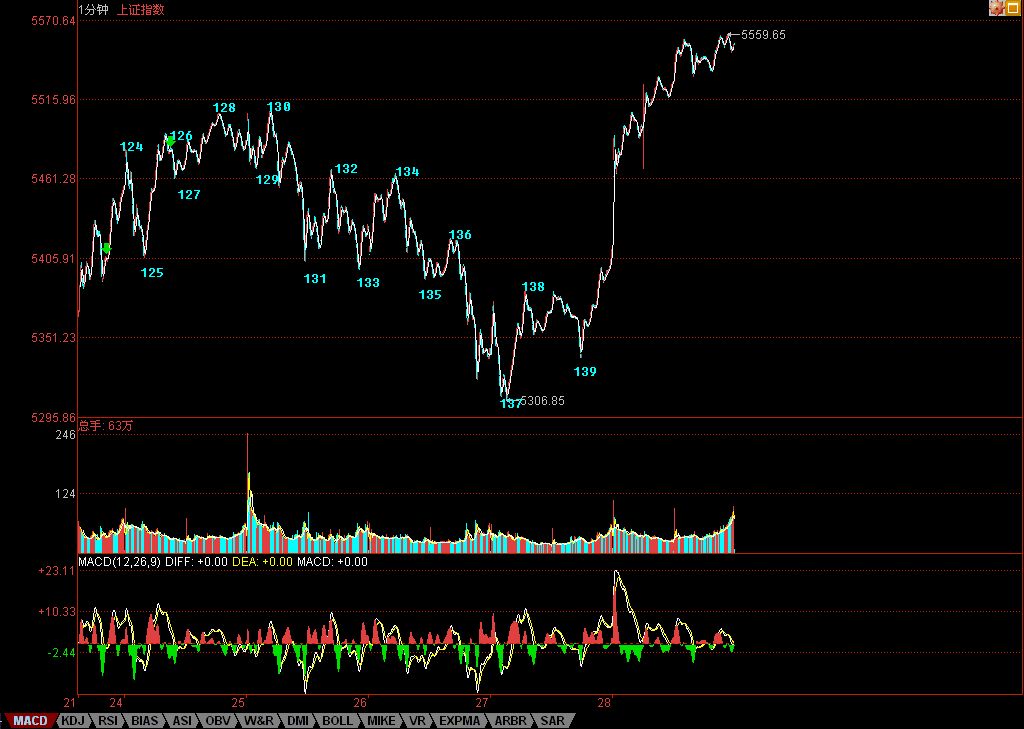Image resolution: width=1024 pixels, height=729 pixels.
Task: Click the 5559.65 latest price label
Action: 763,35
